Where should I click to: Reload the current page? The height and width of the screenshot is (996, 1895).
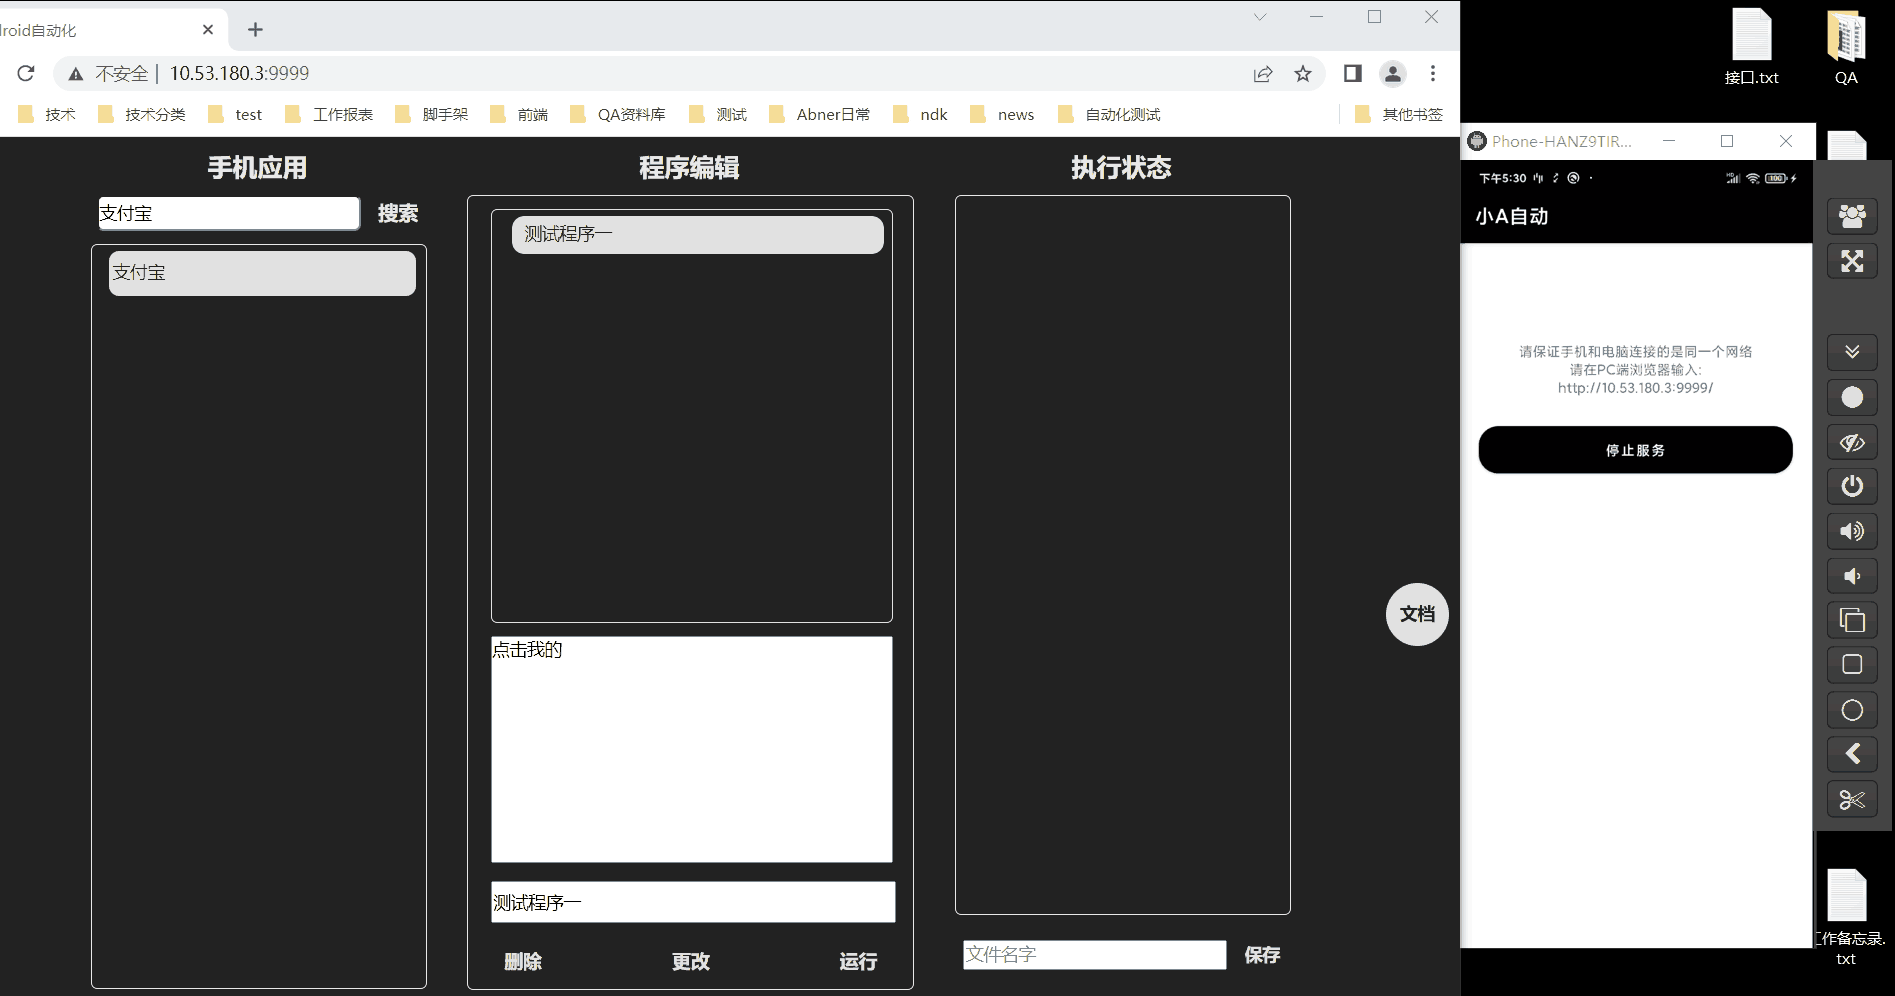(26, 73)
